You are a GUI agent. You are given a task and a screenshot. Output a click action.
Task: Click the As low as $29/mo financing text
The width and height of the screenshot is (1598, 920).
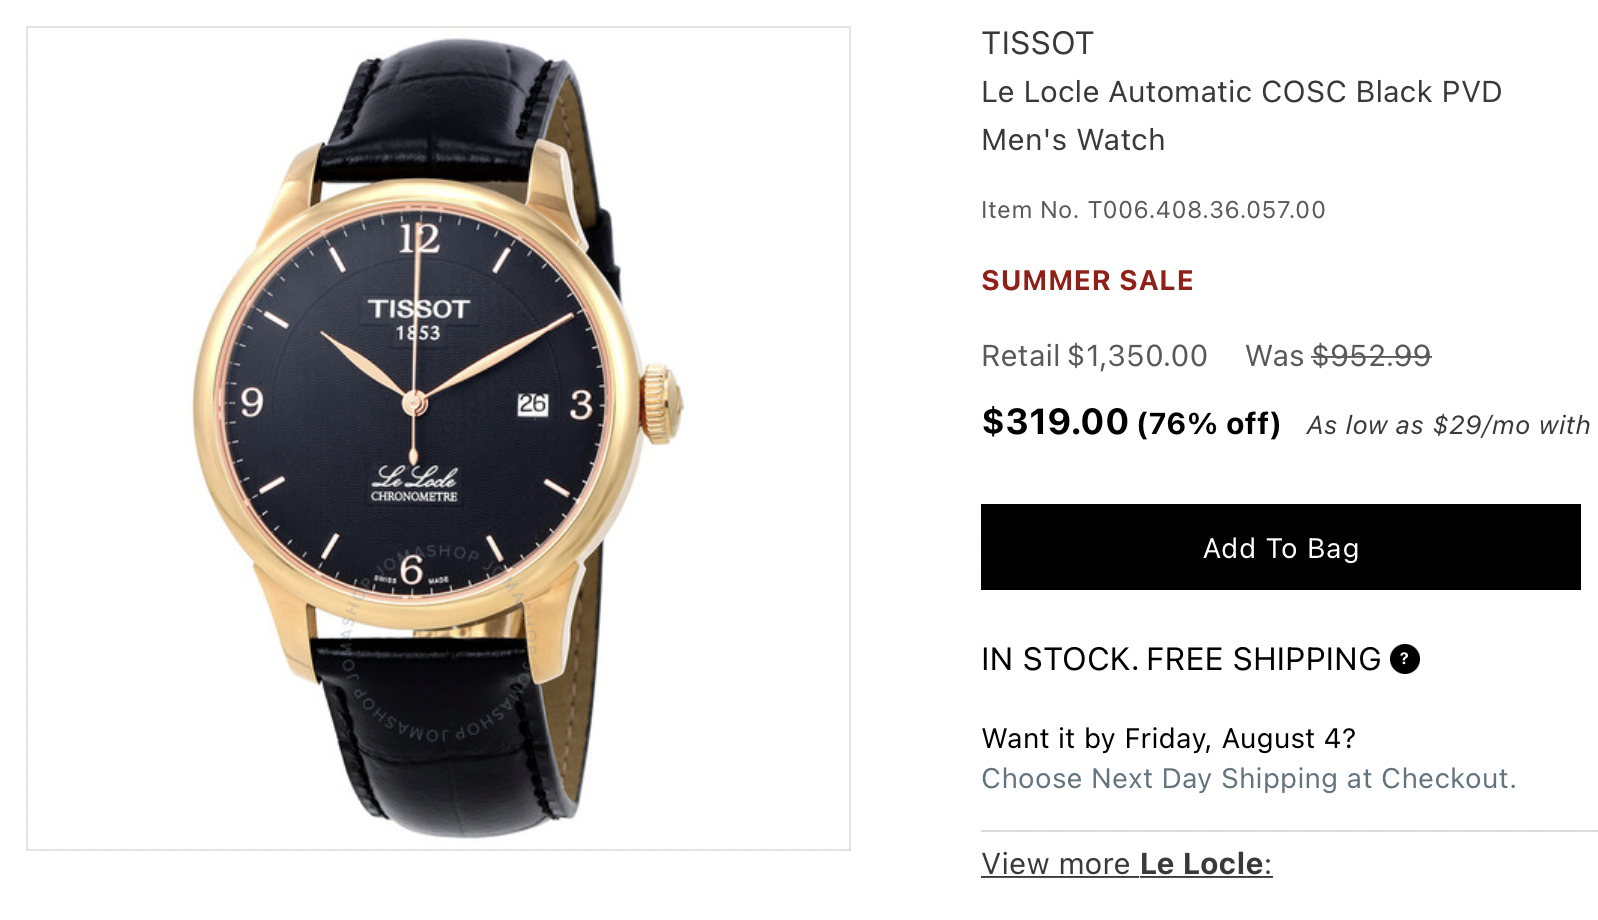click(x=1447, y=425)
